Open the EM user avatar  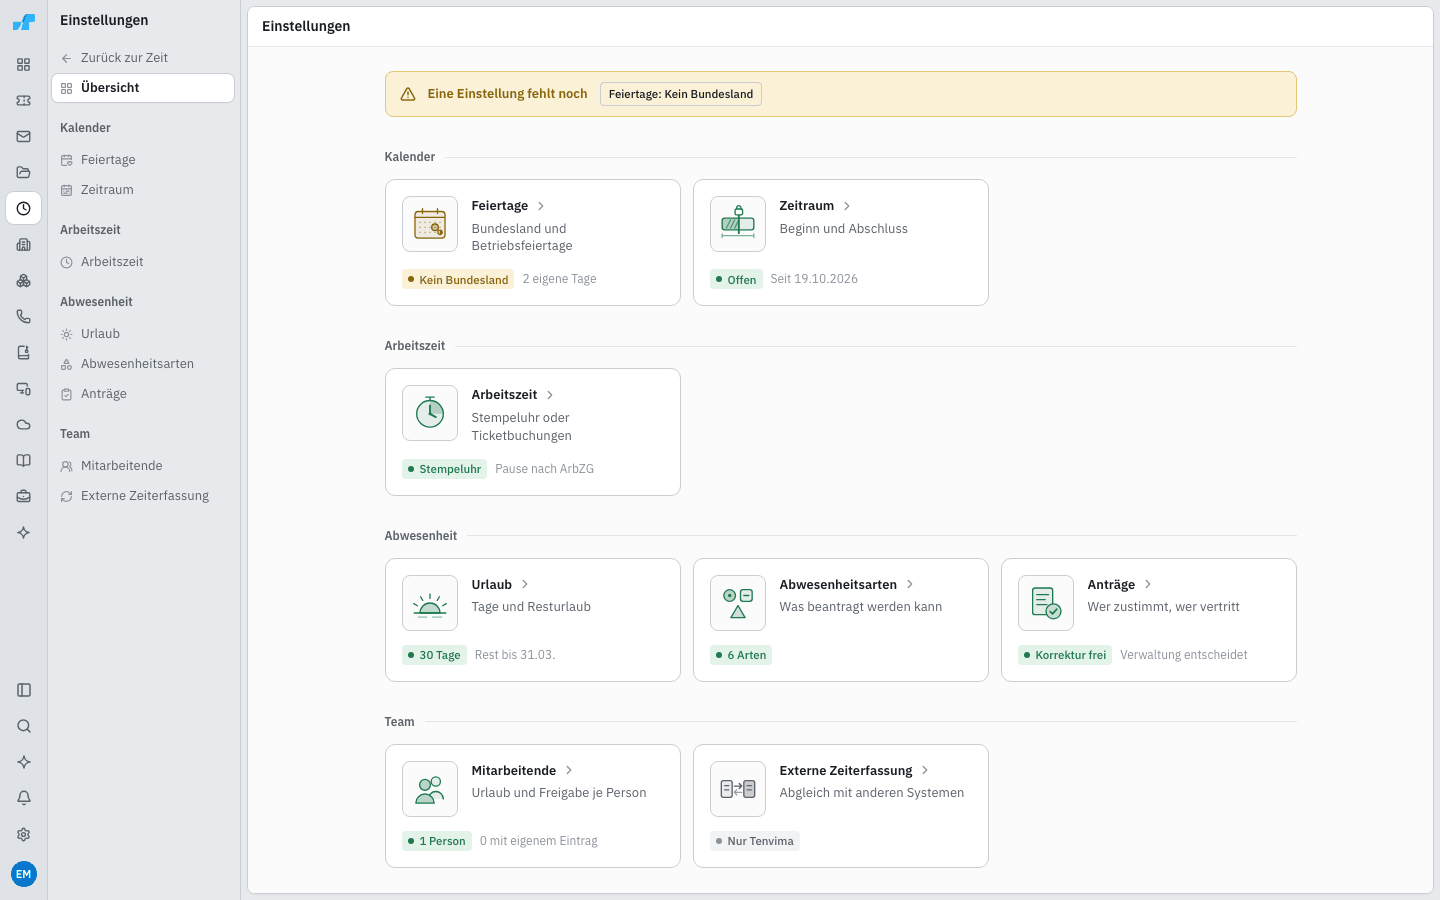coord(24,874)
